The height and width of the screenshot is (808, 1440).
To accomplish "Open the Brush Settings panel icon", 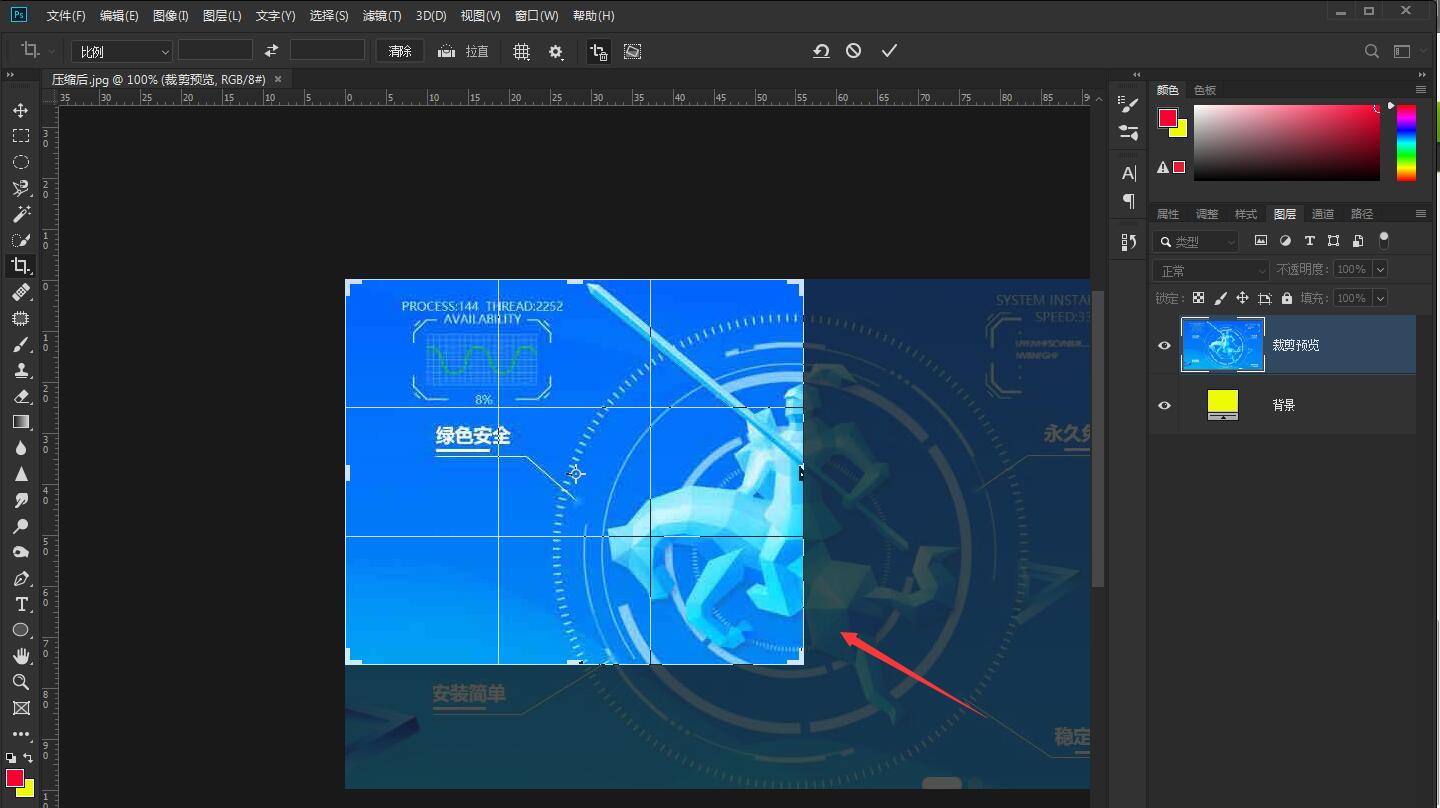I will [1129, 105].
